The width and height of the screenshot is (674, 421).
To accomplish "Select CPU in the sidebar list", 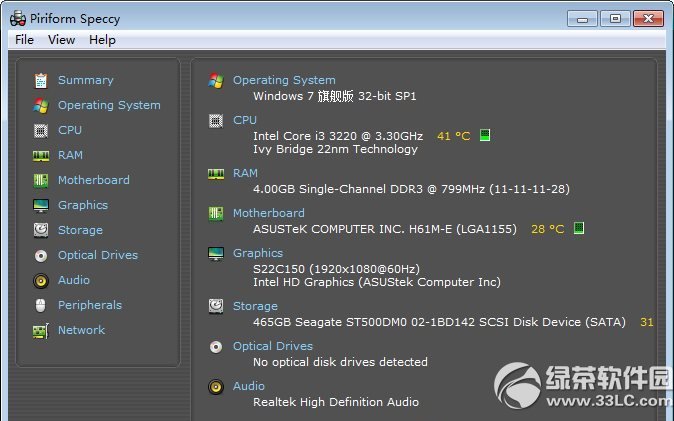I will (70, 130).
